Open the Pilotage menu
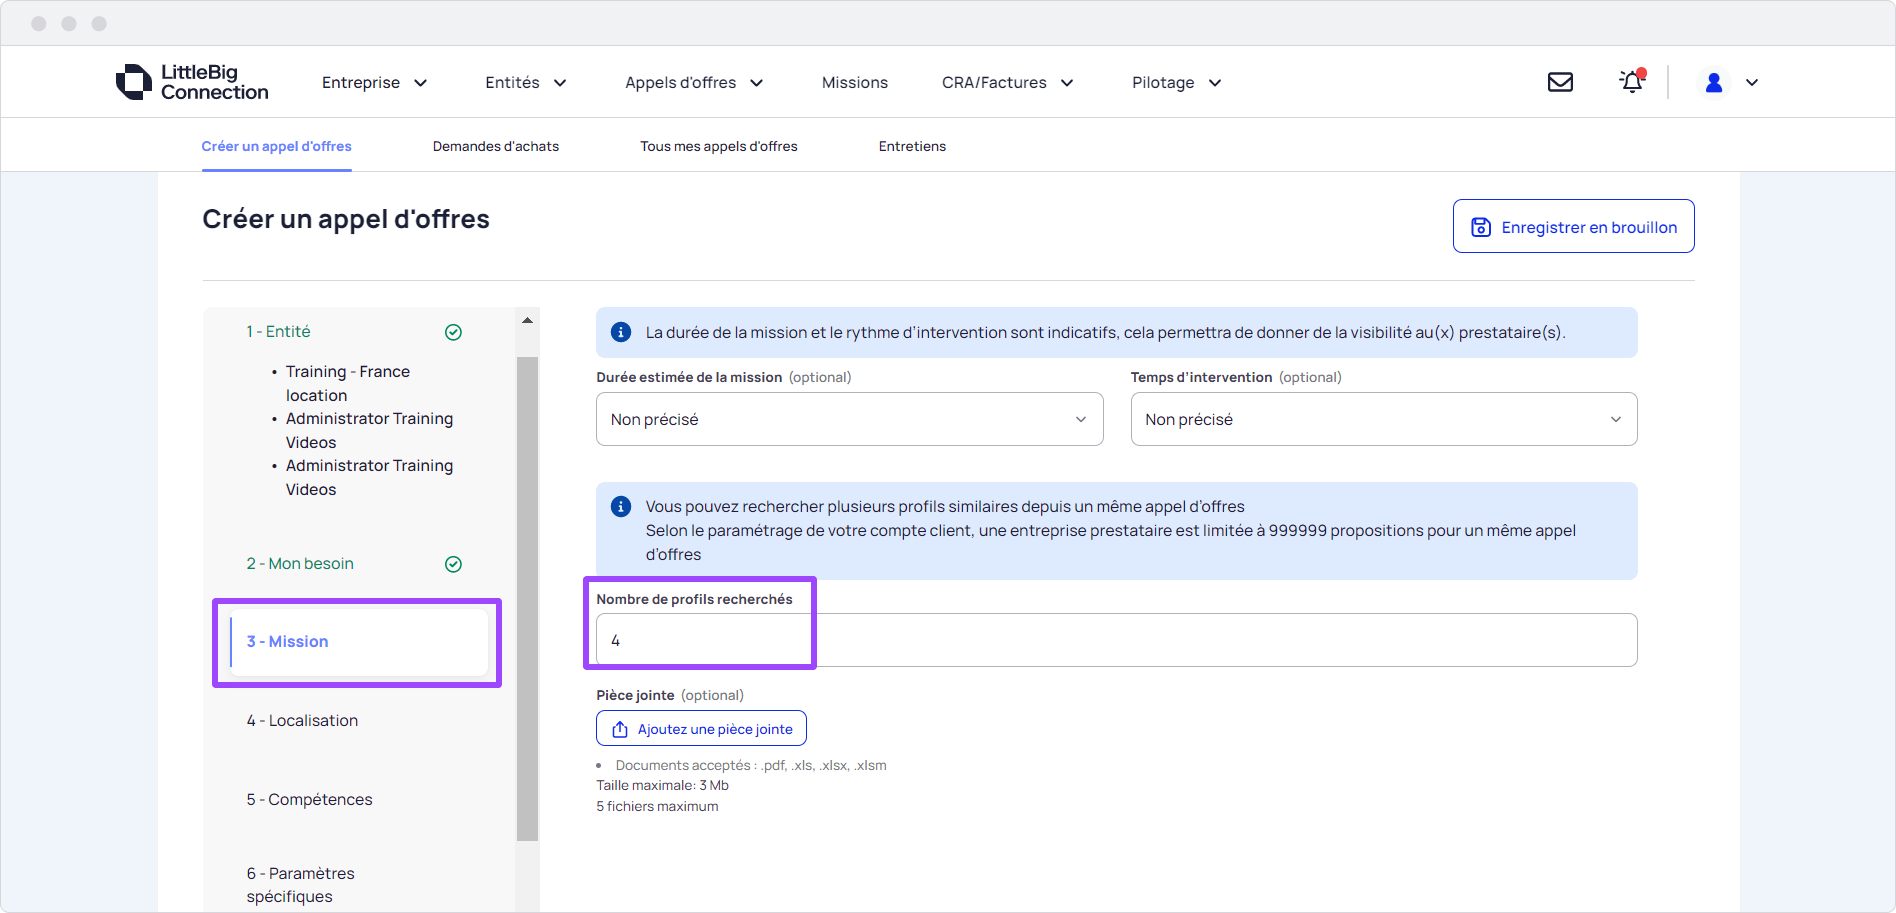The width and height of the screenshot is (1896, 913). click(x=1177, y=82)
